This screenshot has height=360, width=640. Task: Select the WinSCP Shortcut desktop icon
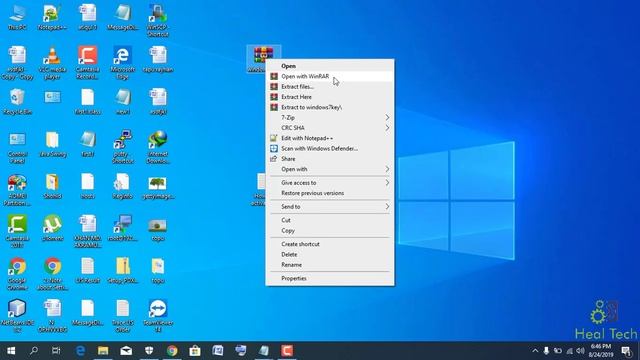point(158,20)
